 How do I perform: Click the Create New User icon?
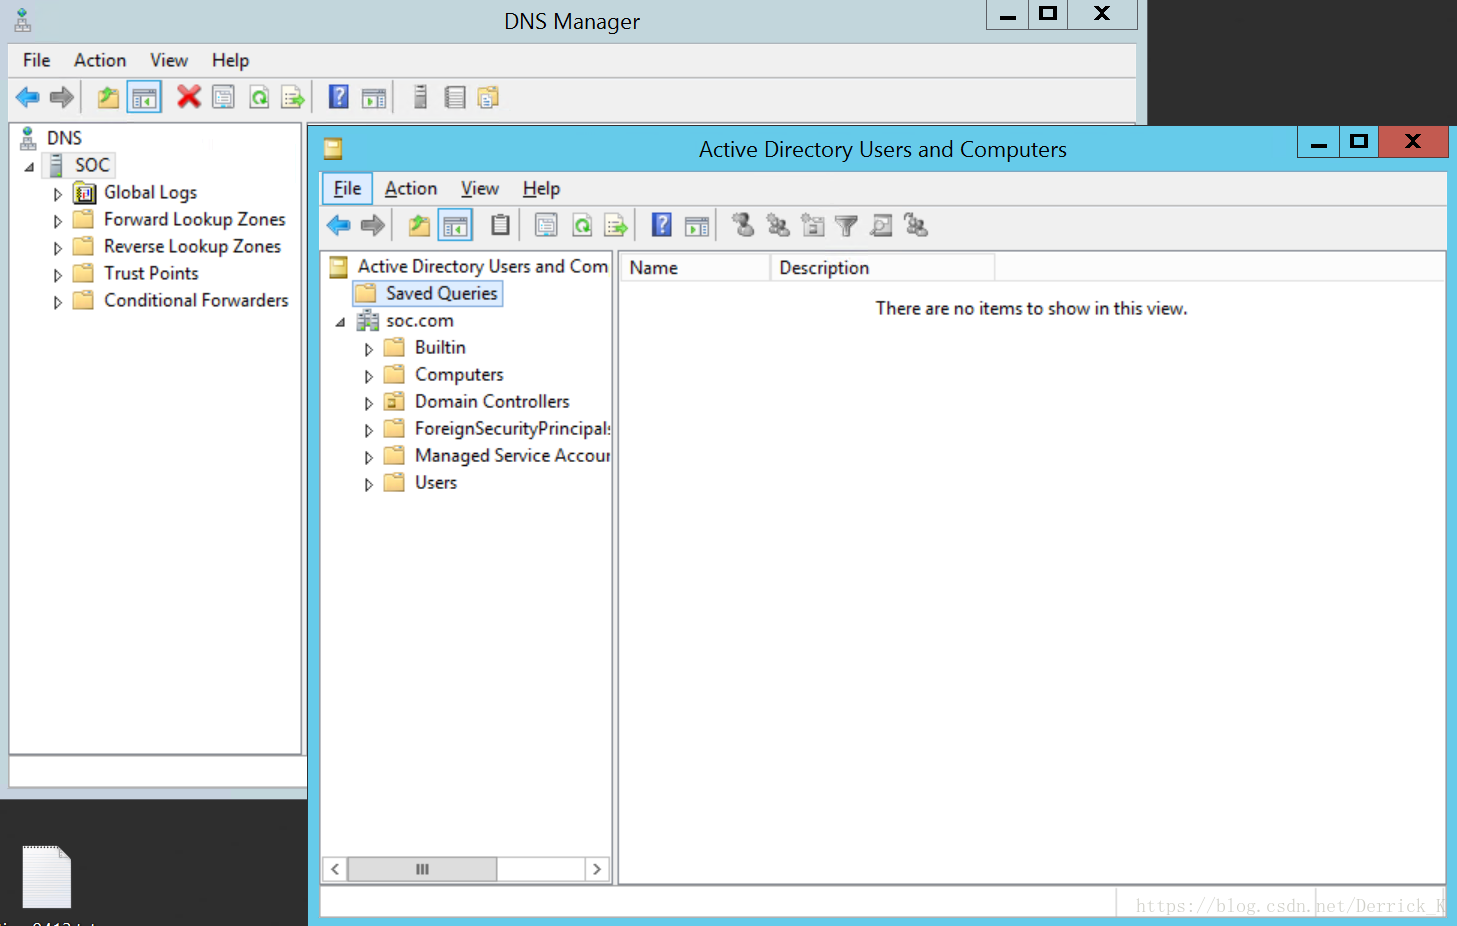743,225
